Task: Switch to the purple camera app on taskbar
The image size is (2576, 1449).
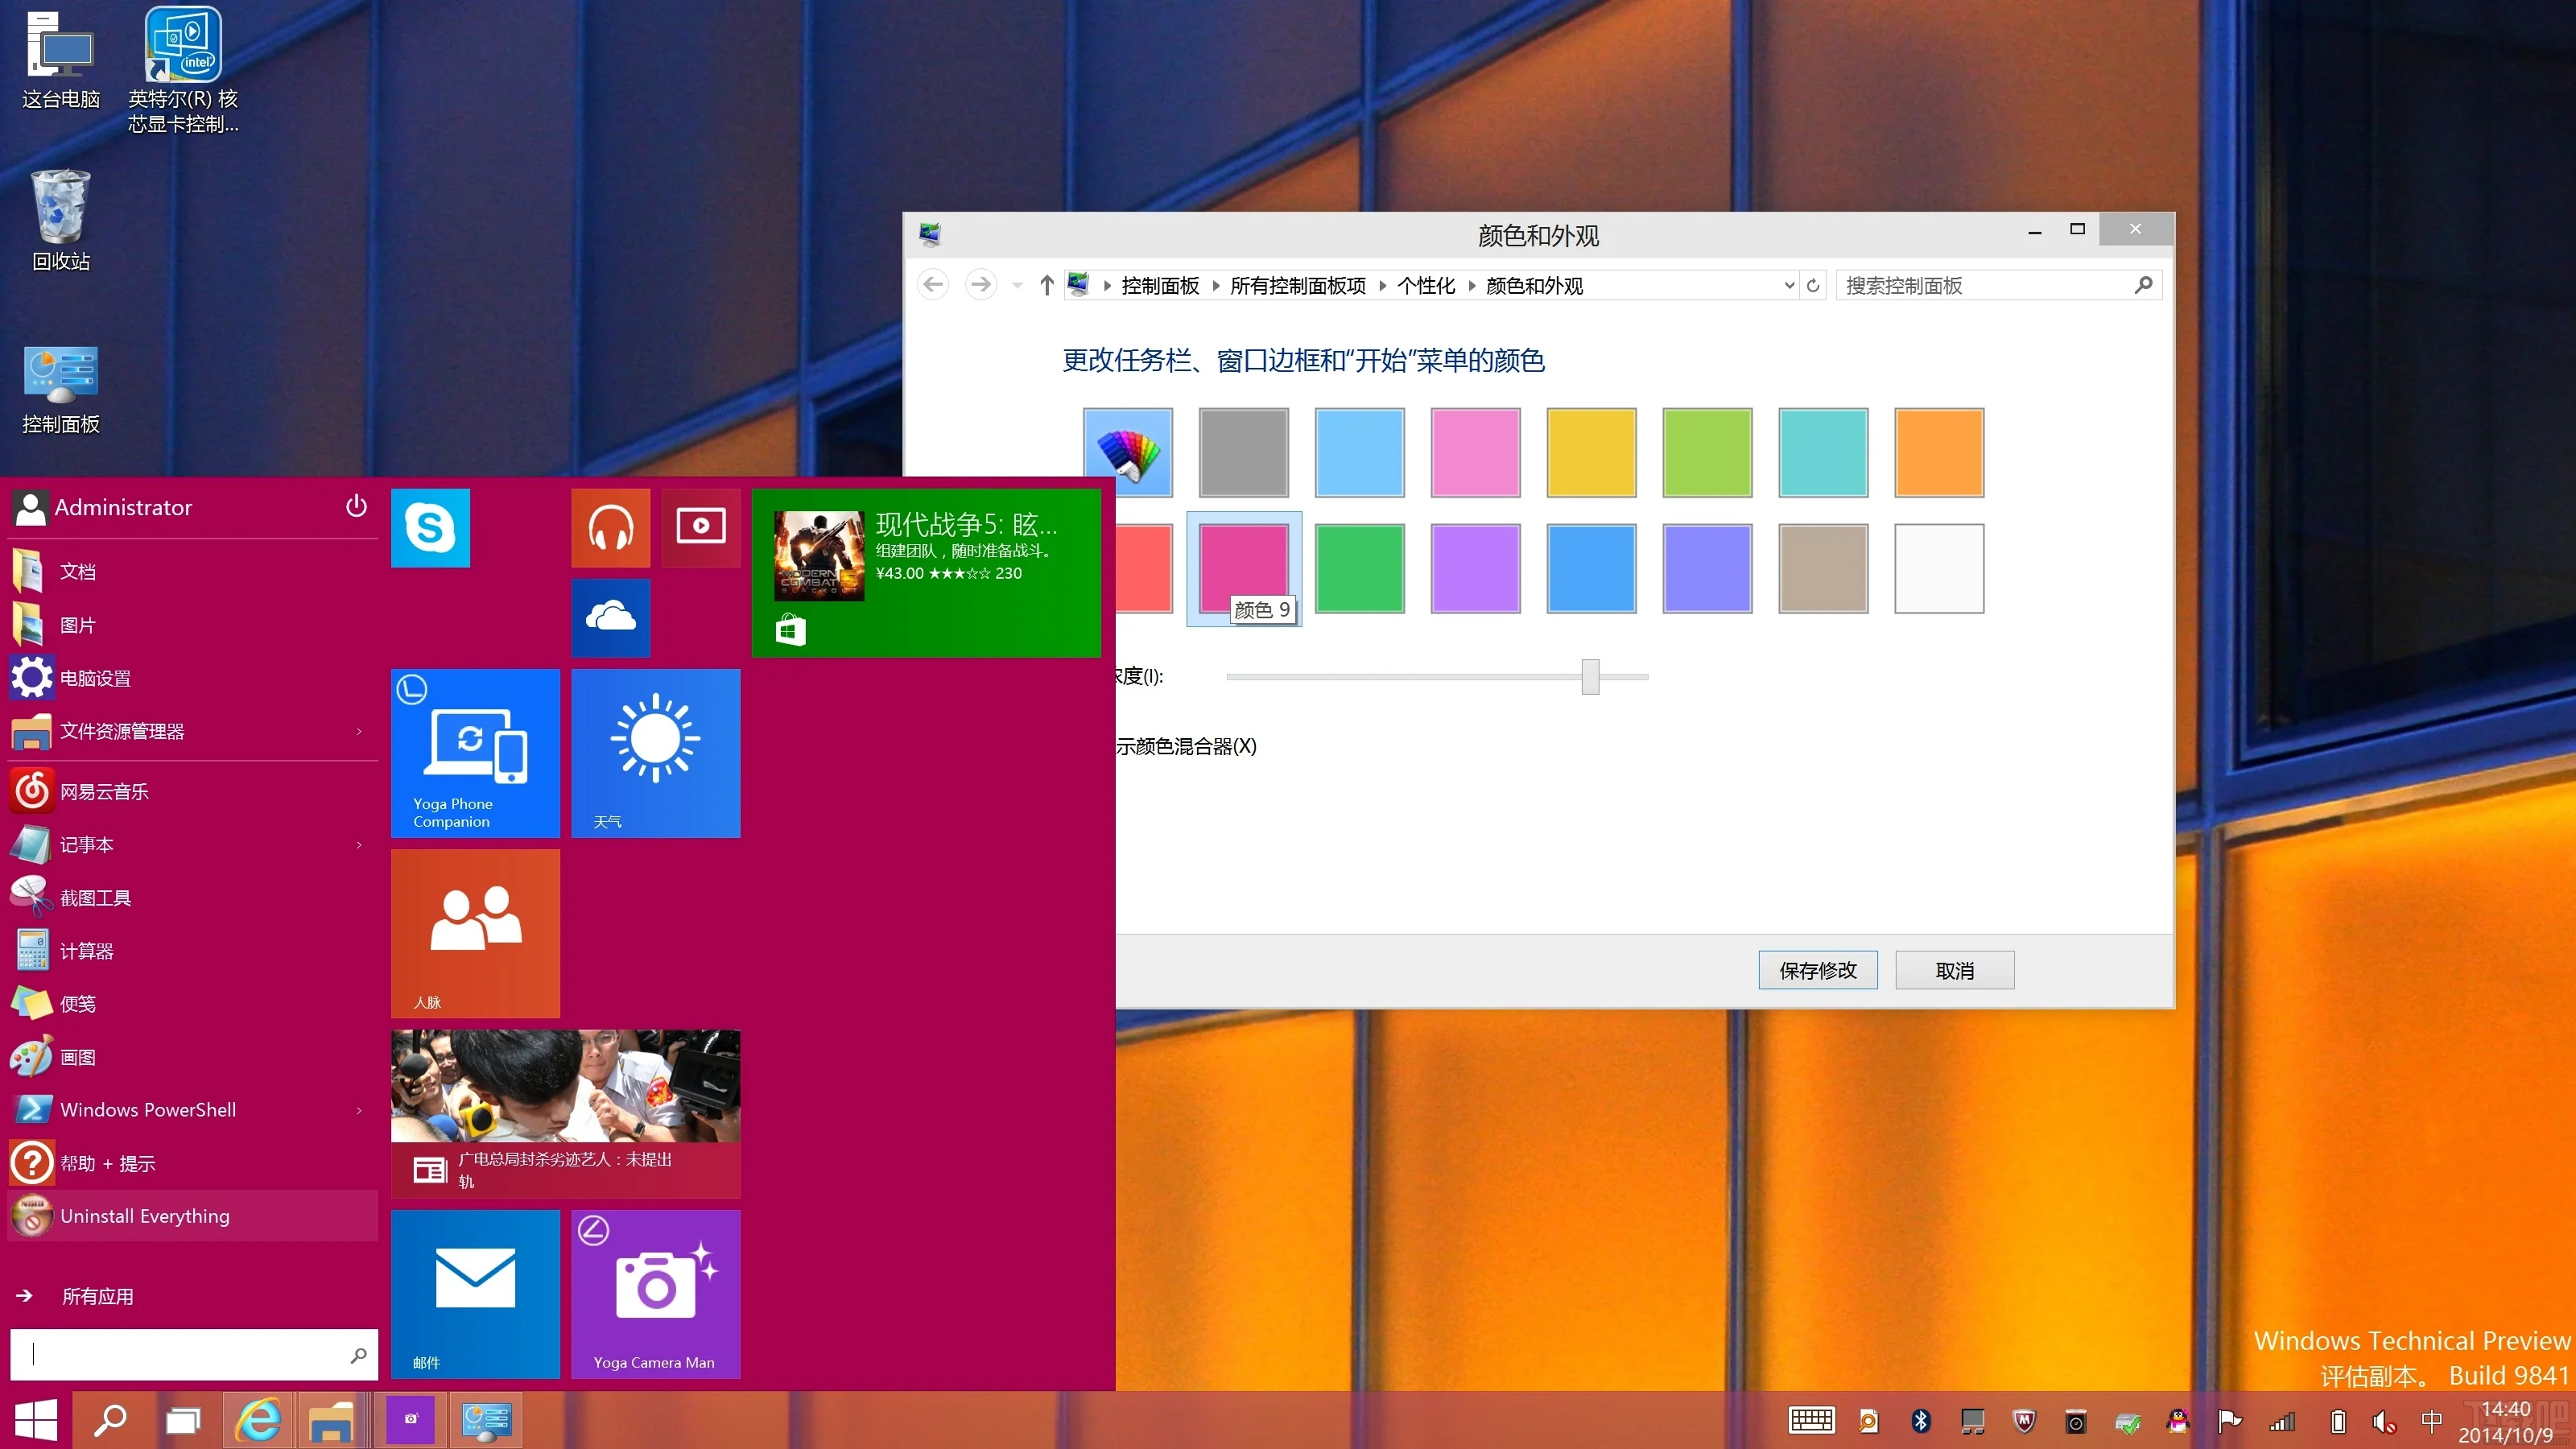Action: pos(410,1420)
